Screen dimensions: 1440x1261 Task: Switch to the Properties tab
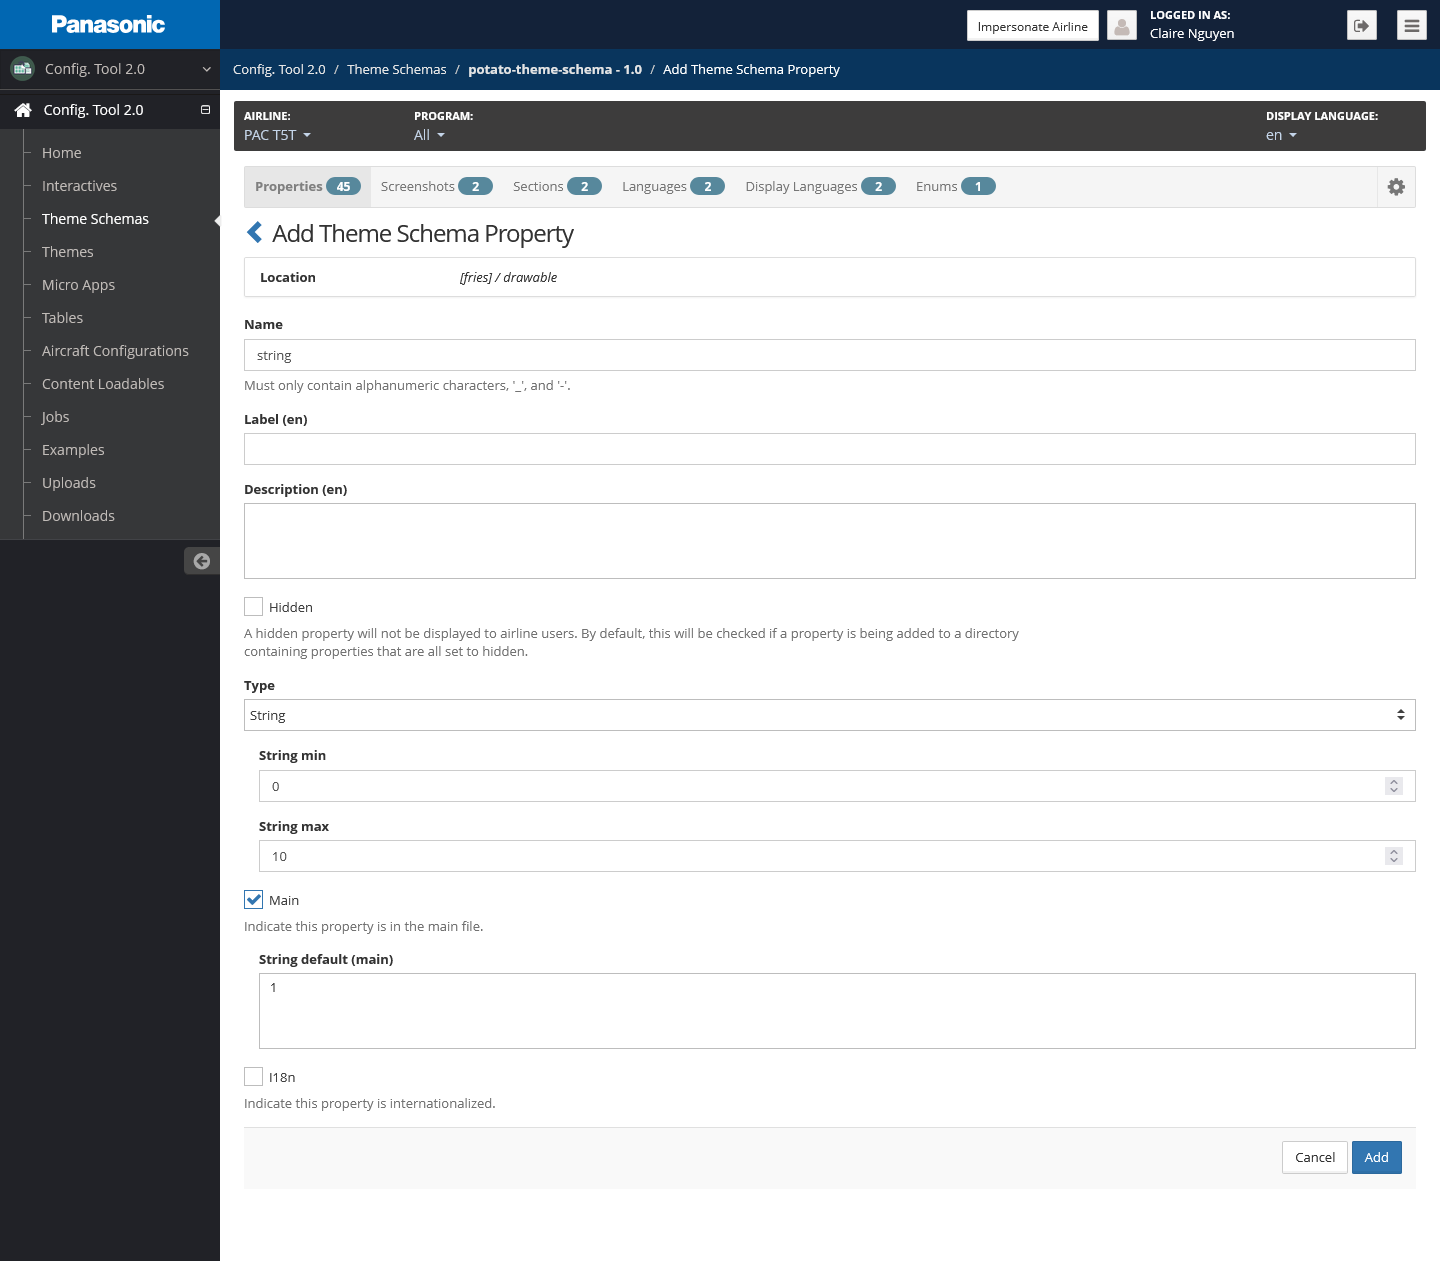coord(307,187)
